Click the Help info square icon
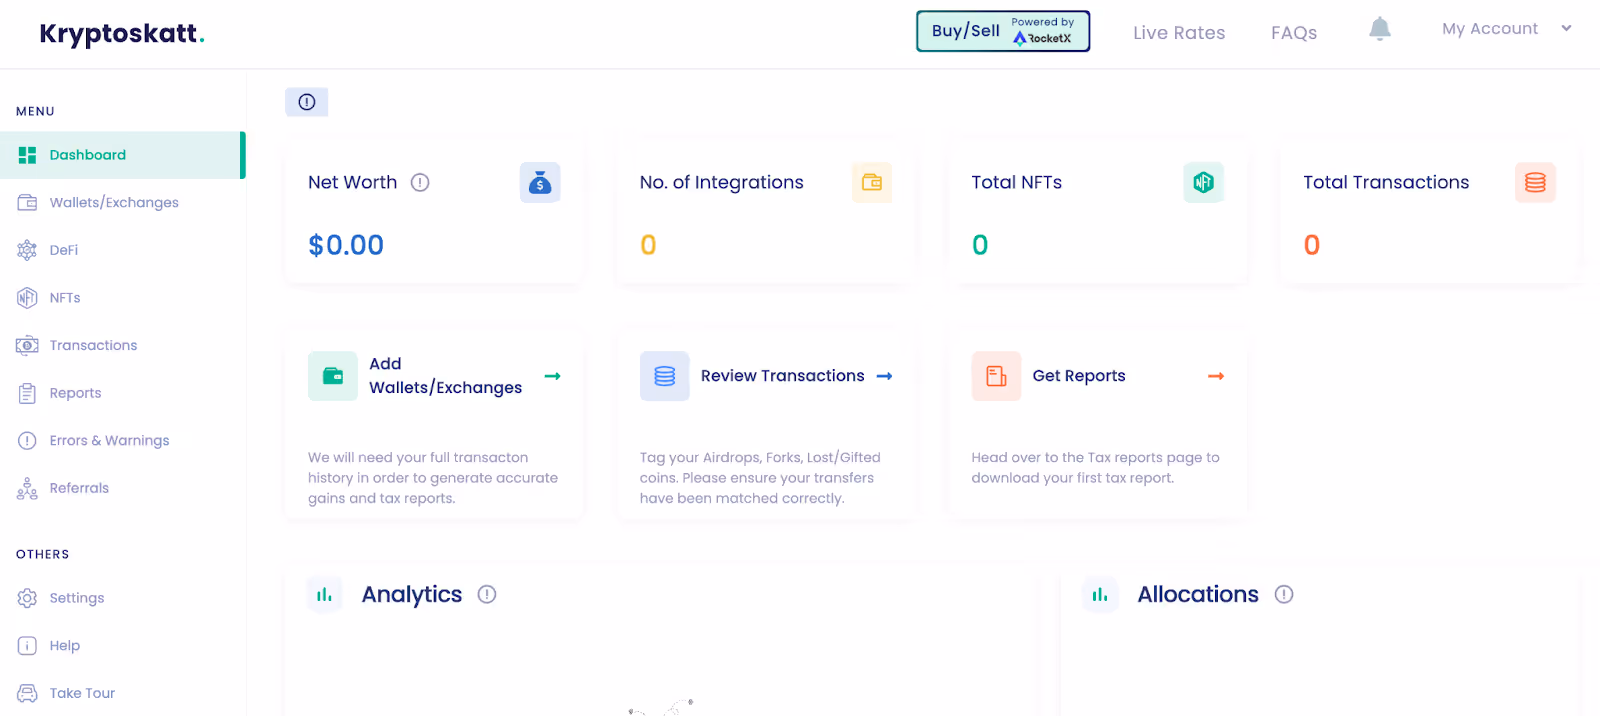Viewport: 1600px width, 716px height. pyautogui.click(x=27, y=646)
